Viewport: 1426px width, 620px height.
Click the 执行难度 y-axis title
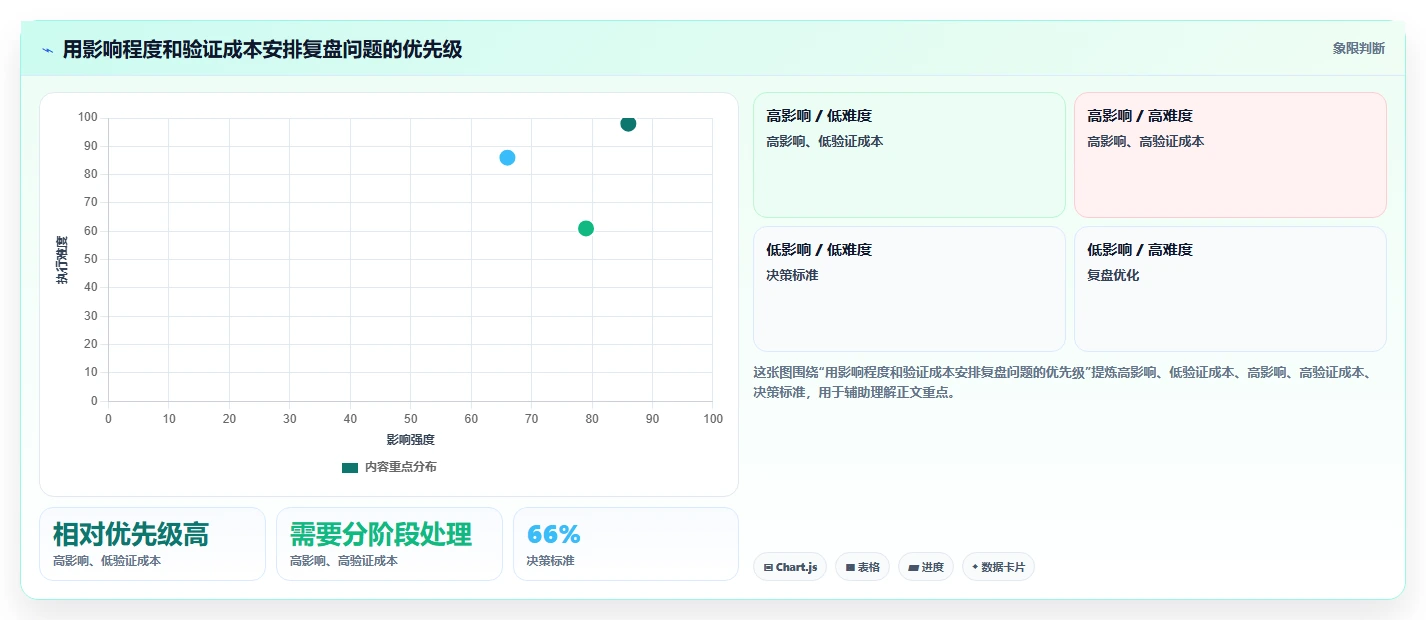[x=62, y=260]
